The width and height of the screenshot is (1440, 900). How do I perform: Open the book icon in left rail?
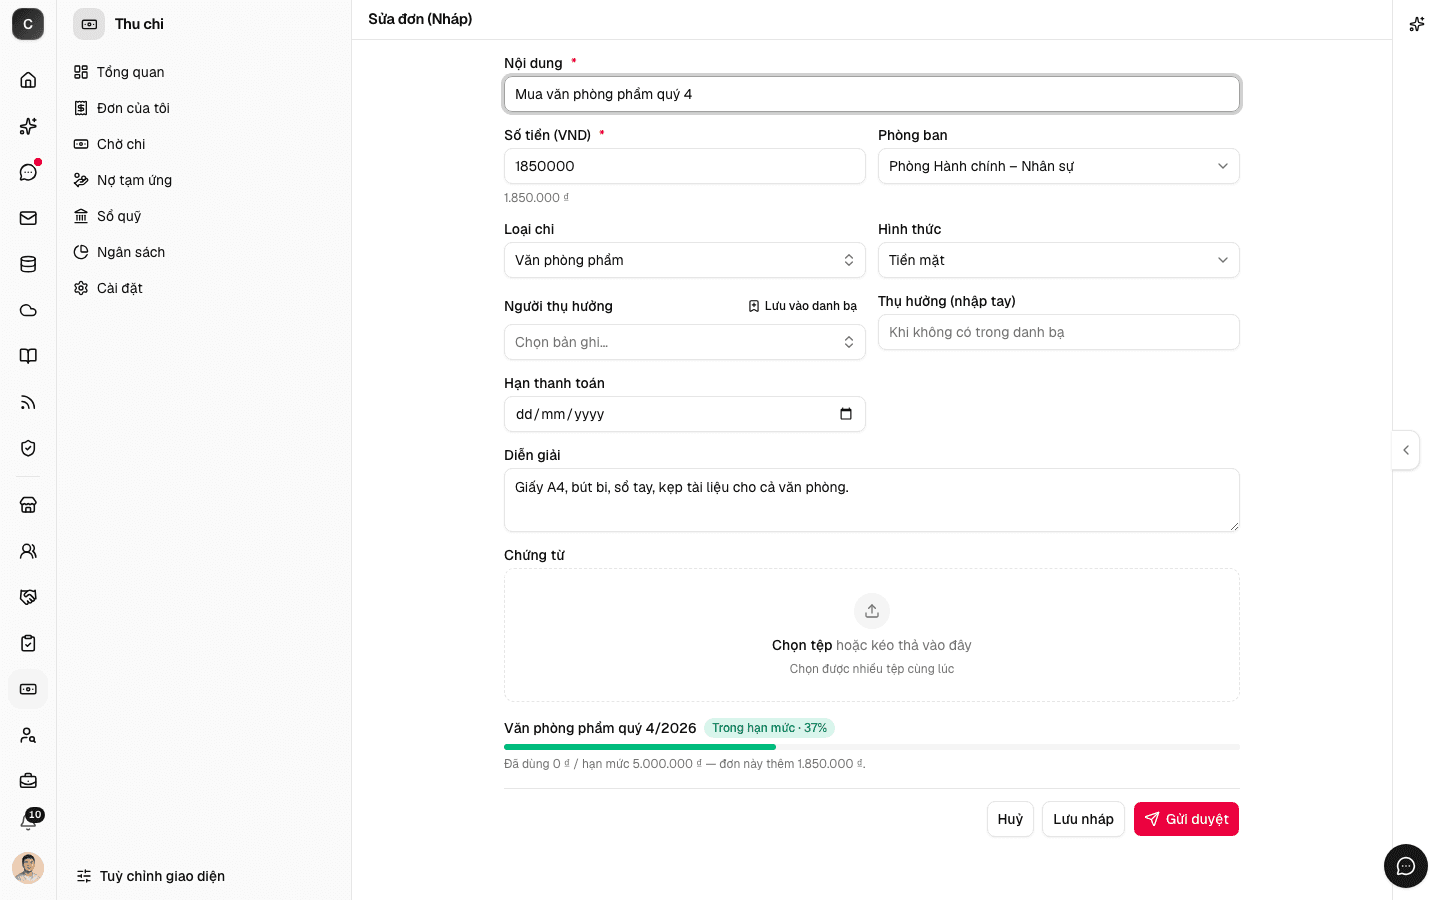28,356
